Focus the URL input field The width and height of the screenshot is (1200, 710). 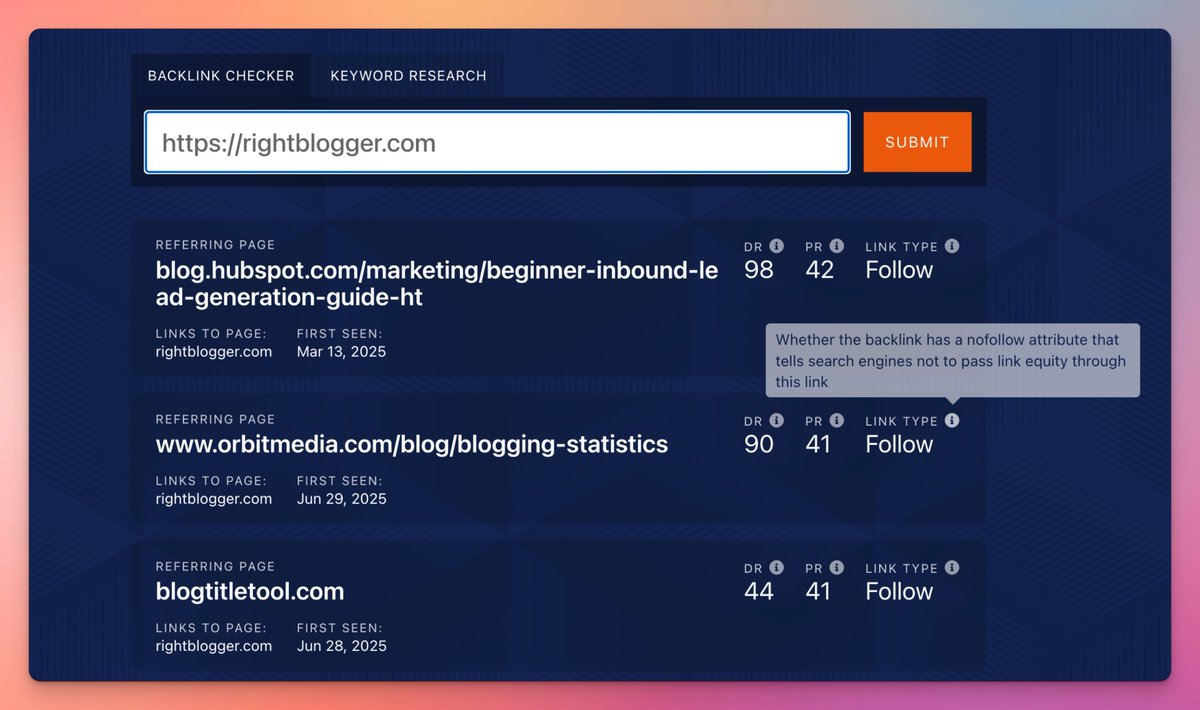coord(497,142)
